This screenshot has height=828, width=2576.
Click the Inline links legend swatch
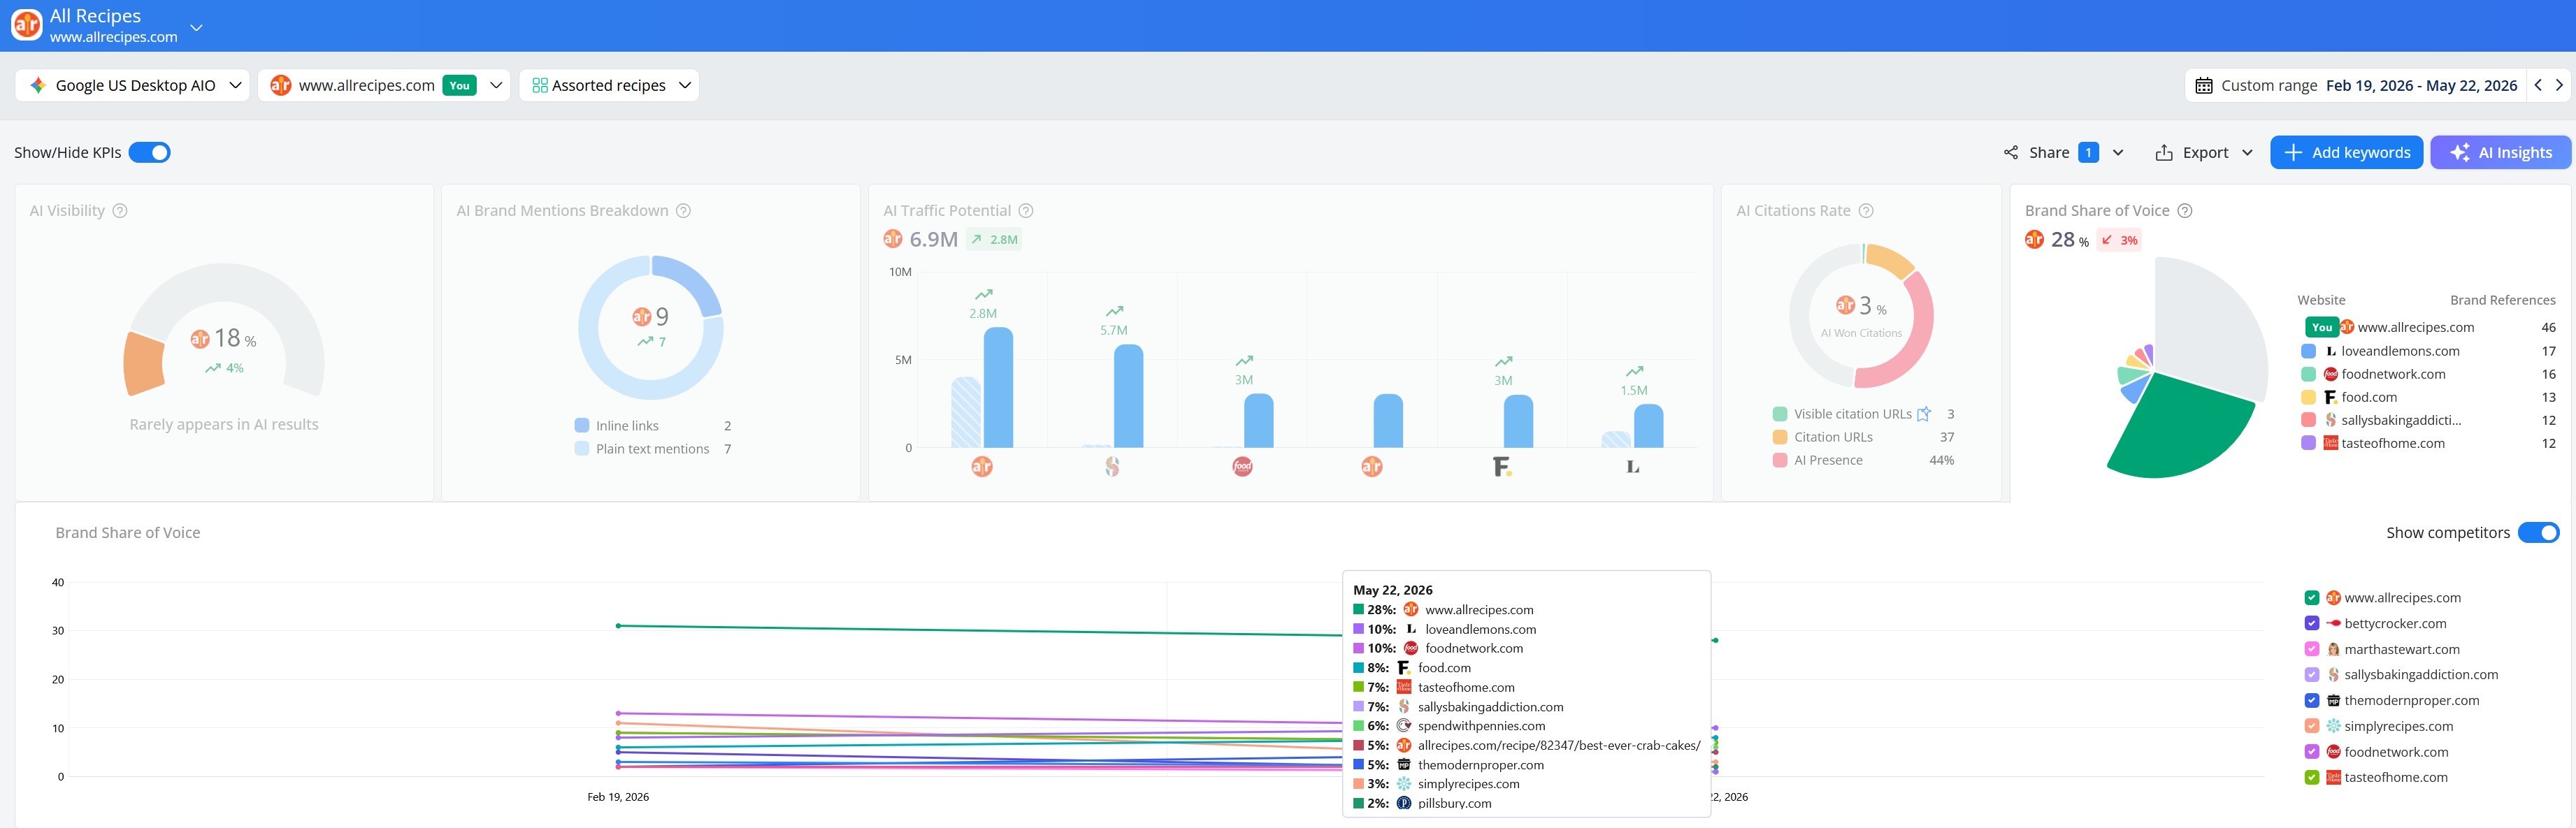[x=582, y=425]
